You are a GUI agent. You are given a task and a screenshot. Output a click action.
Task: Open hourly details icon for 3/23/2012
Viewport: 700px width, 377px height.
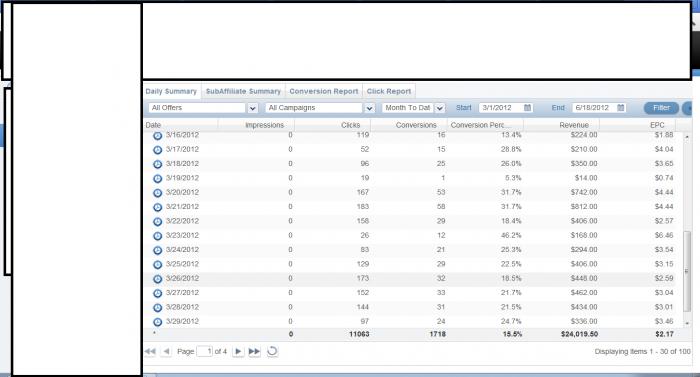pyautogui.click(x=158, y=235)
